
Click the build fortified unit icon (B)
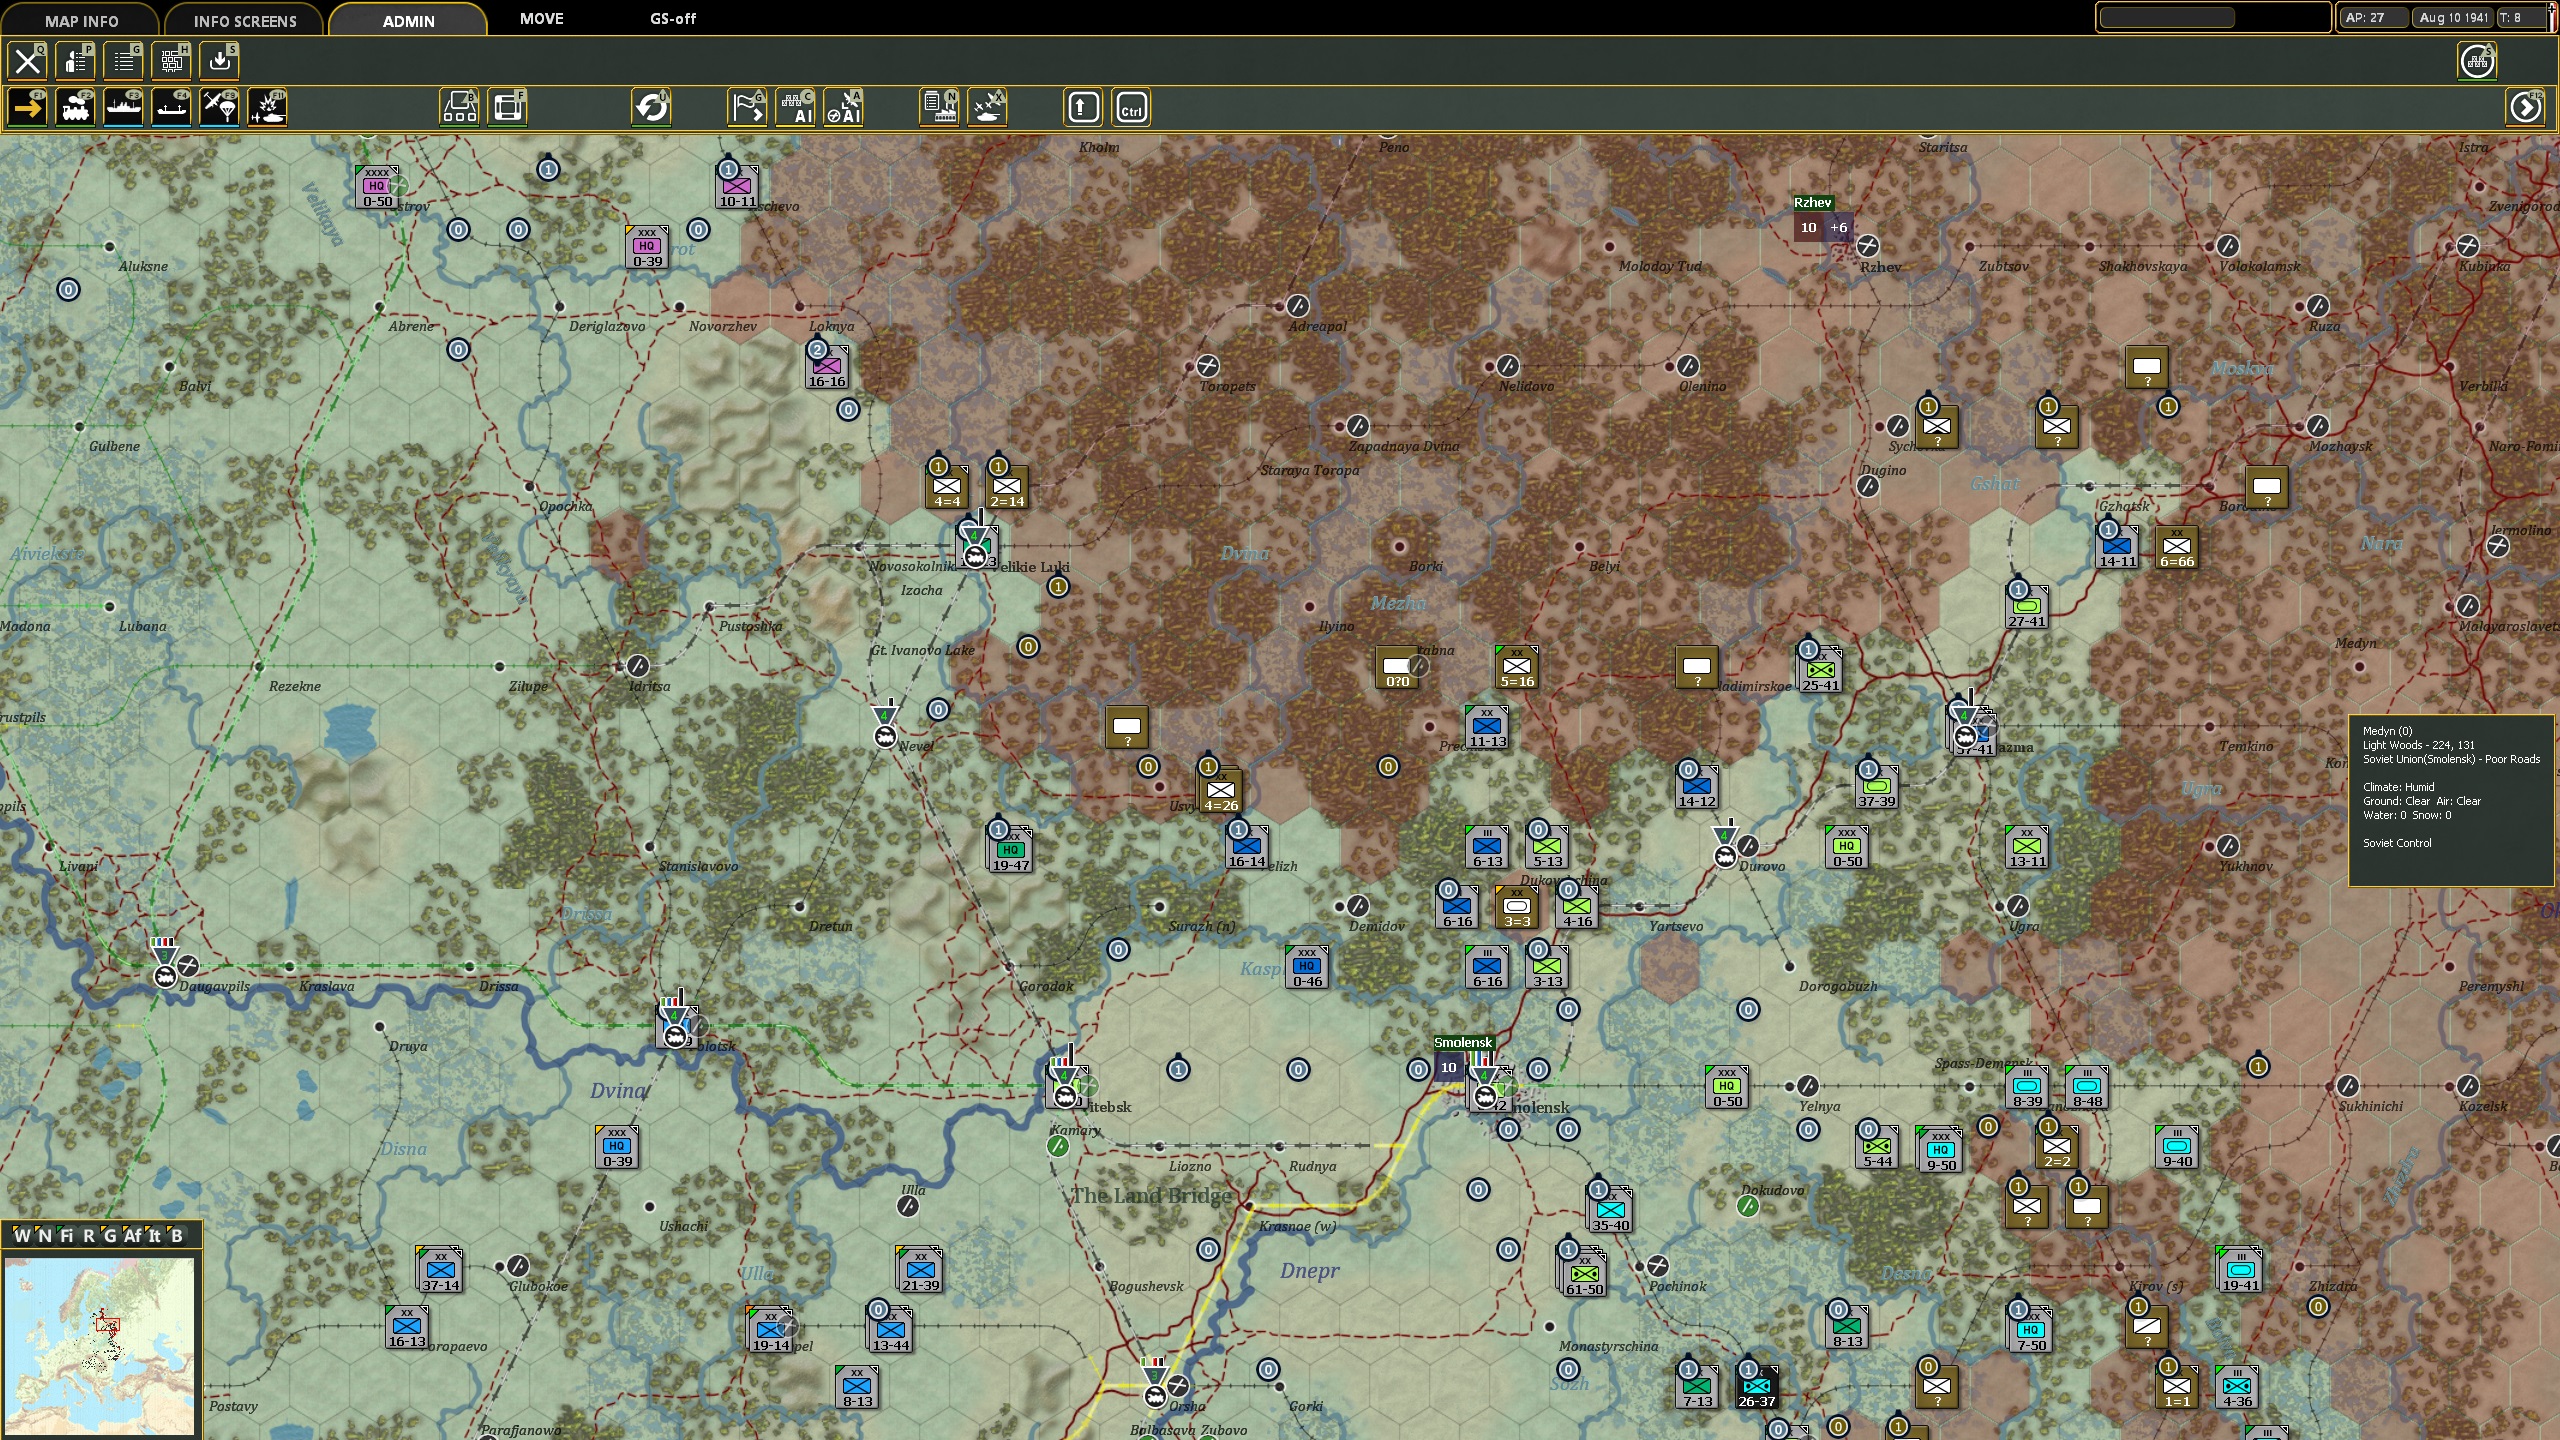460,108
